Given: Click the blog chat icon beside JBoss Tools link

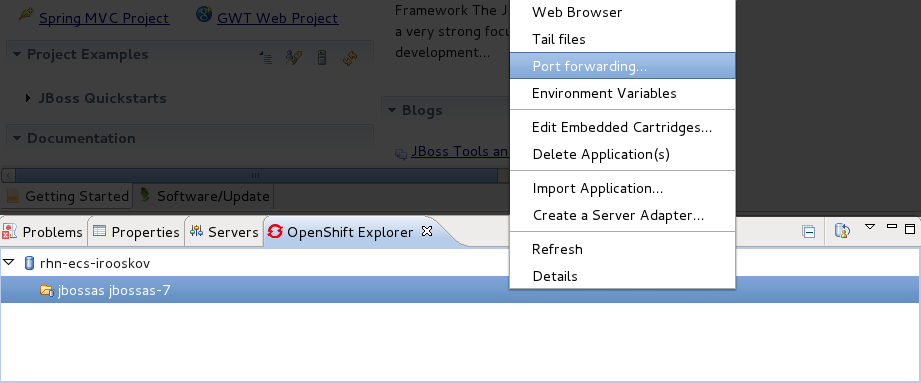Looking at the screenshot, I should coord(401,154).
